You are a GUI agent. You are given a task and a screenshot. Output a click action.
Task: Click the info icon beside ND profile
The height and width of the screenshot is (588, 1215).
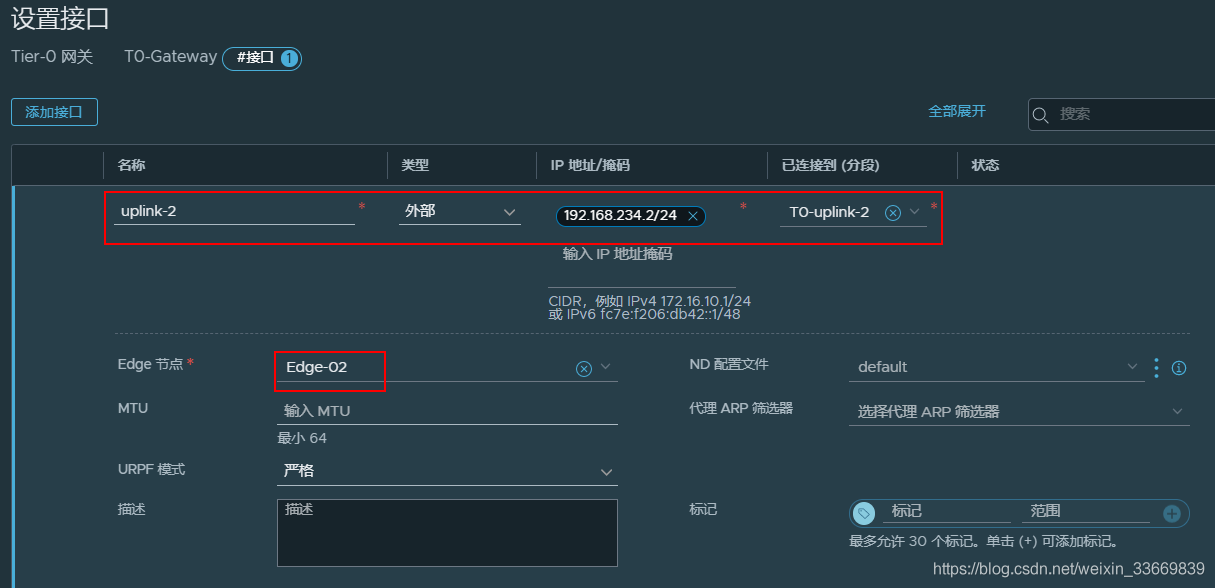point(1179,368)
